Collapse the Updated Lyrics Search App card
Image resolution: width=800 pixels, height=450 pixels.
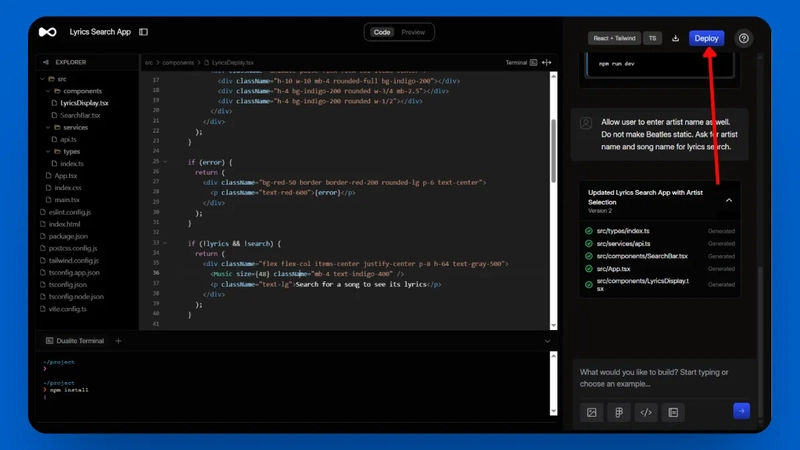tap(729, 201)
